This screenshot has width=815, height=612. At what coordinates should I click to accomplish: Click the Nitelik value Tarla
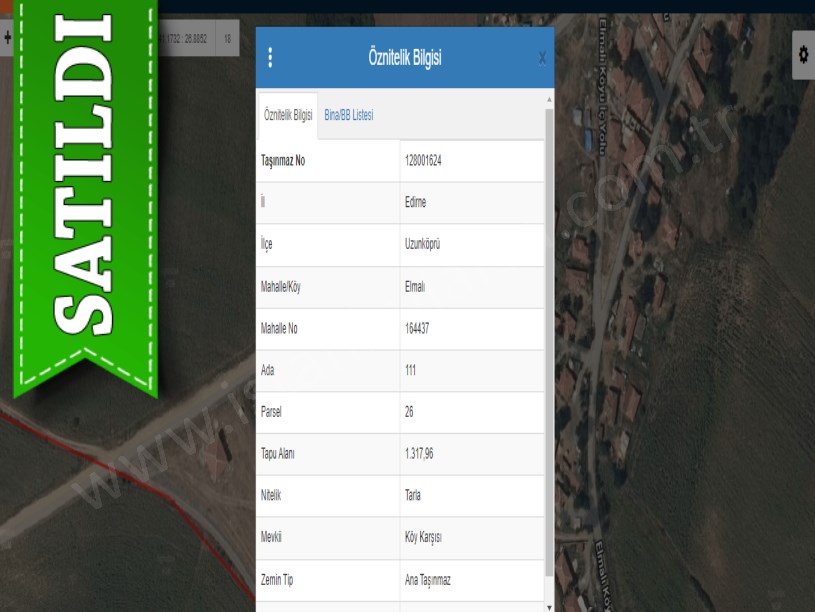point(413,496)
